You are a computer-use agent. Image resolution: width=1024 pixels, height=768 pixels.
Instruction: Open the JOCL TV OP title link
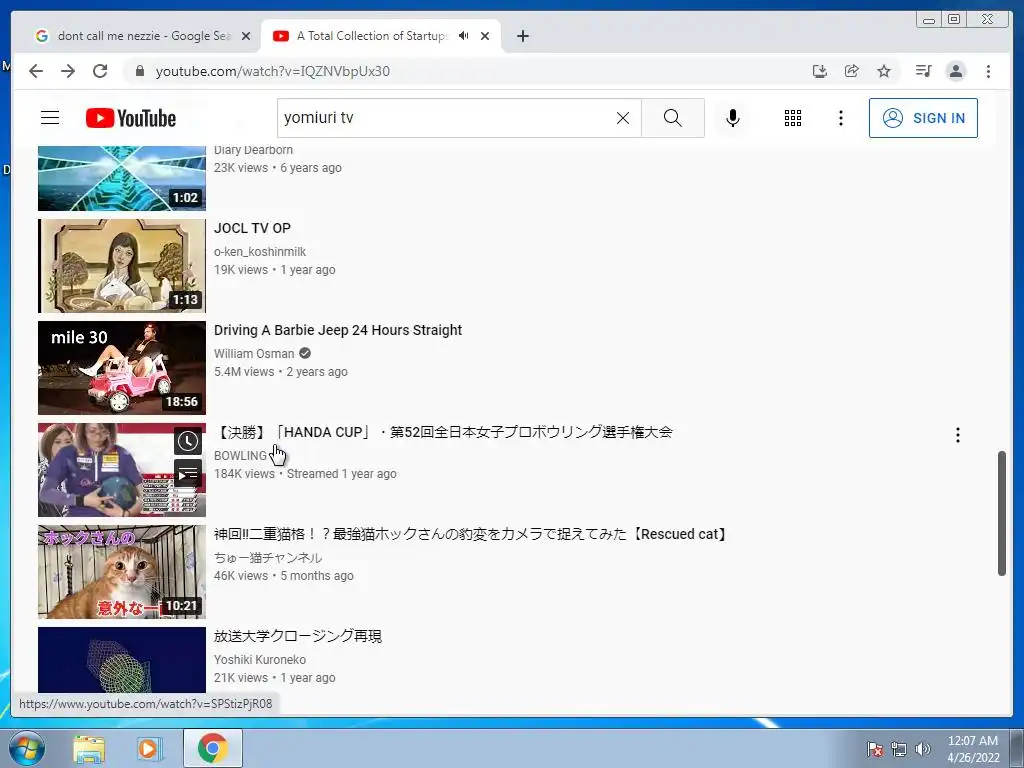click(x=252, y=229)
